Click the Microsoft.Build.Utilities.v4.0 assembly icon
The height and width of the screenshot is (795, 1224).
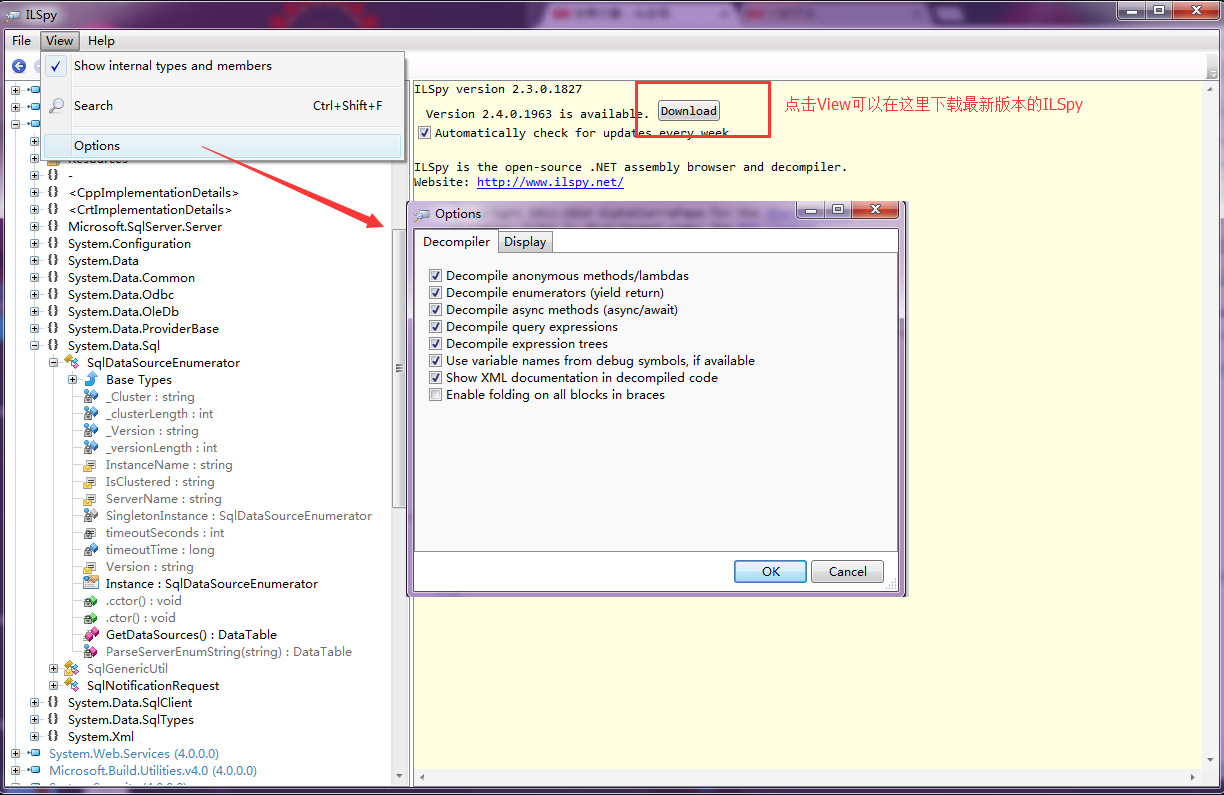(x=34, y=770)
